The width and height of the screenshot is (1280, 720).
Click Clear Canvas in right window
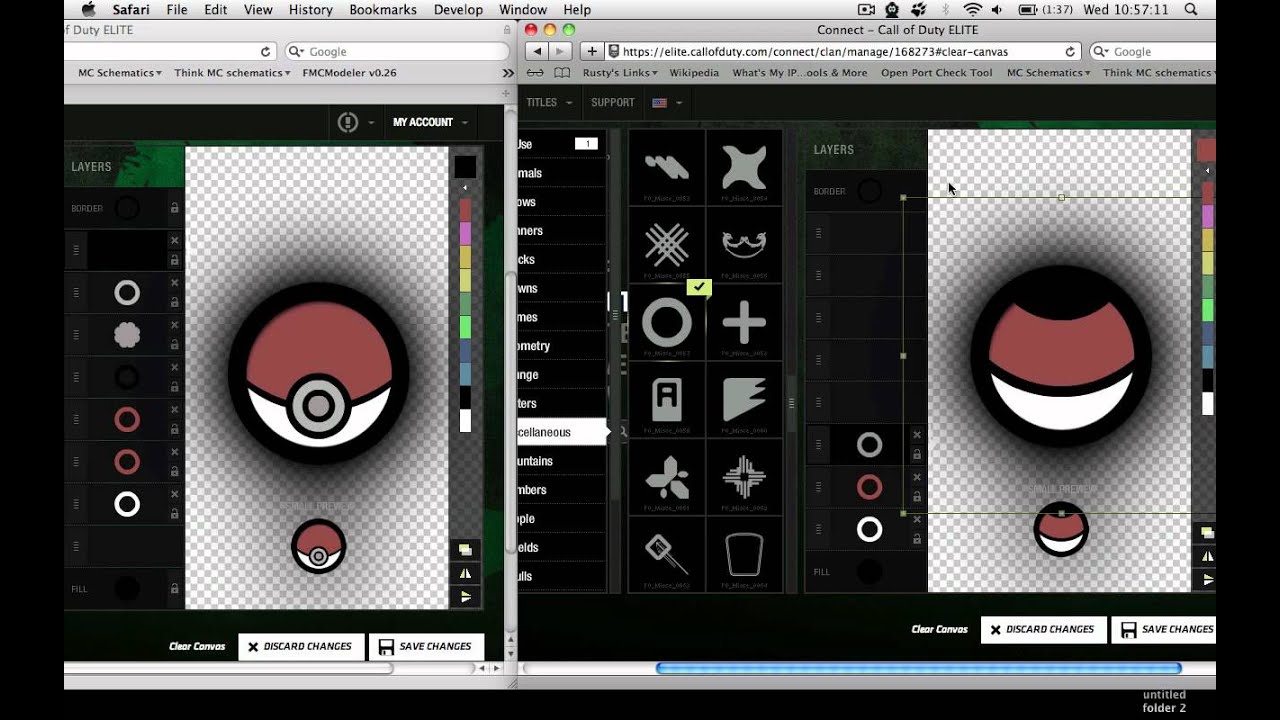tap(940, 630)
